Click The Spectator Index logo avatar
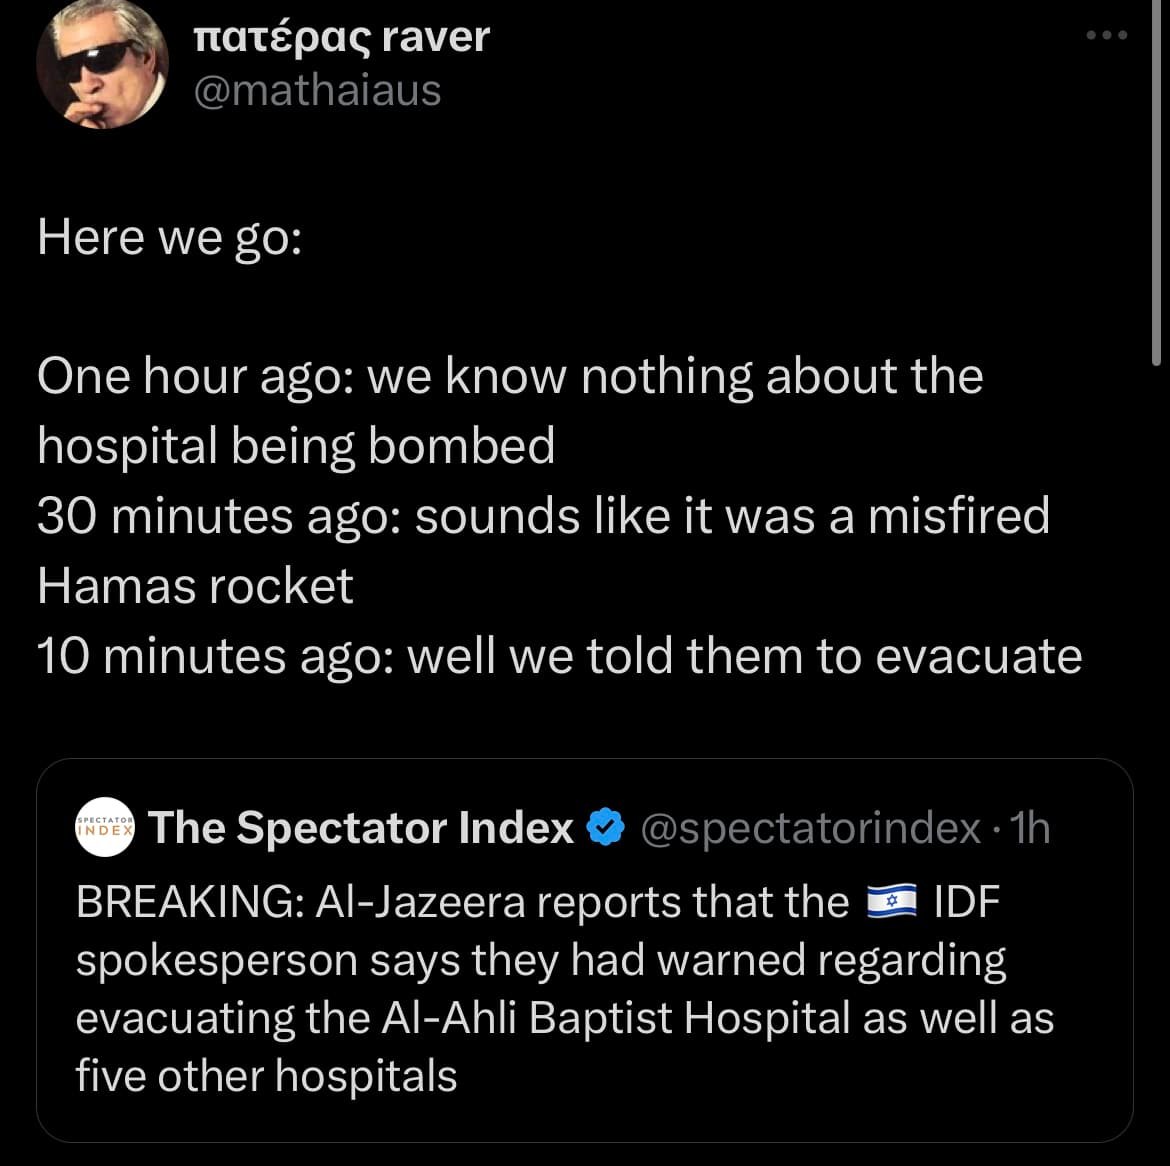The image size is (1170, 1166). coord(105,828)
